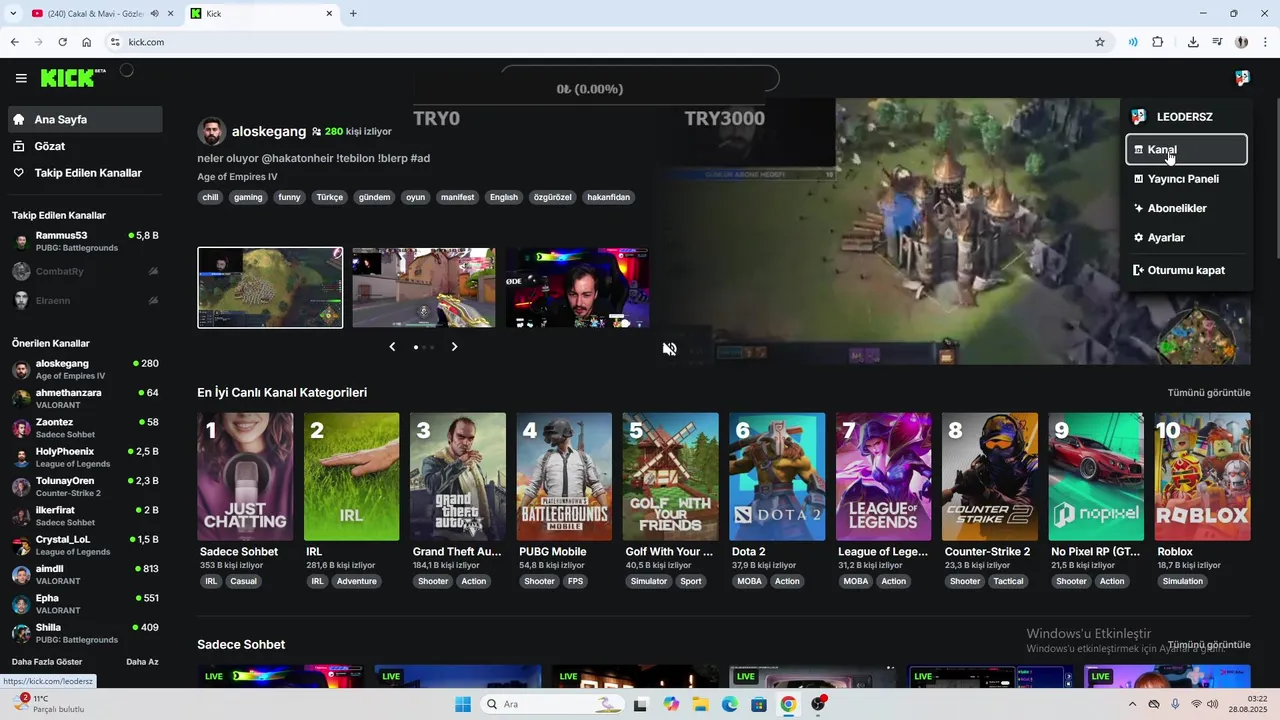
Task: View all top categories via Tümünü görüntüle
Action: (x=1209, y=393)
